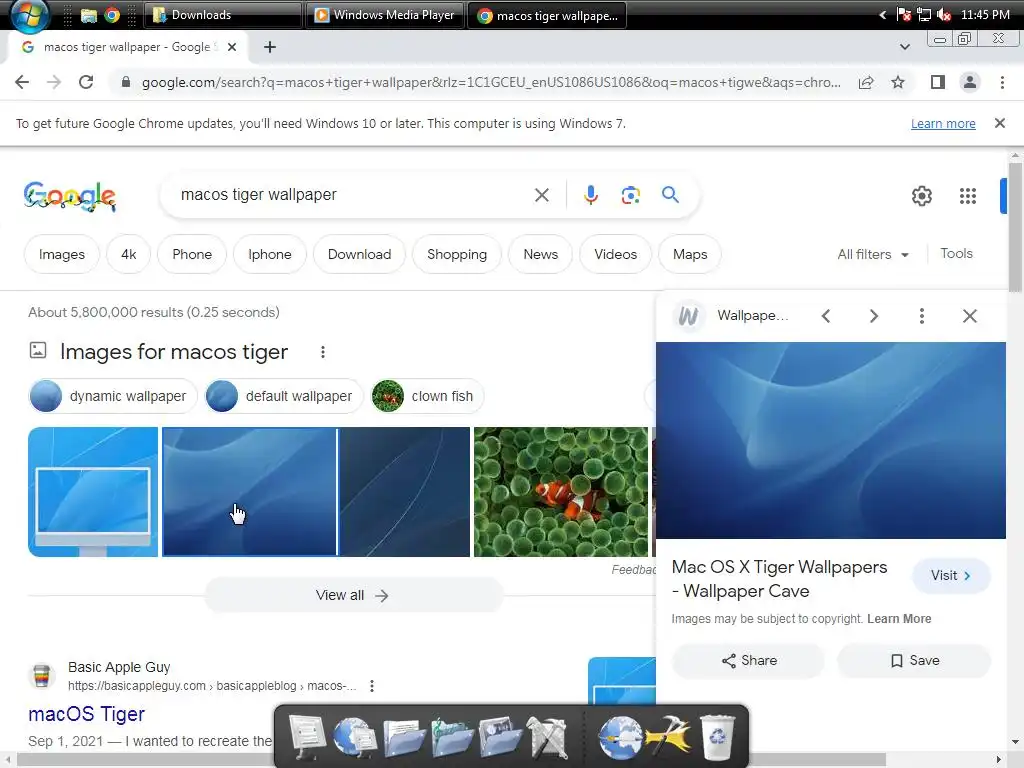Save the image with the Save button

coord(914,660)
